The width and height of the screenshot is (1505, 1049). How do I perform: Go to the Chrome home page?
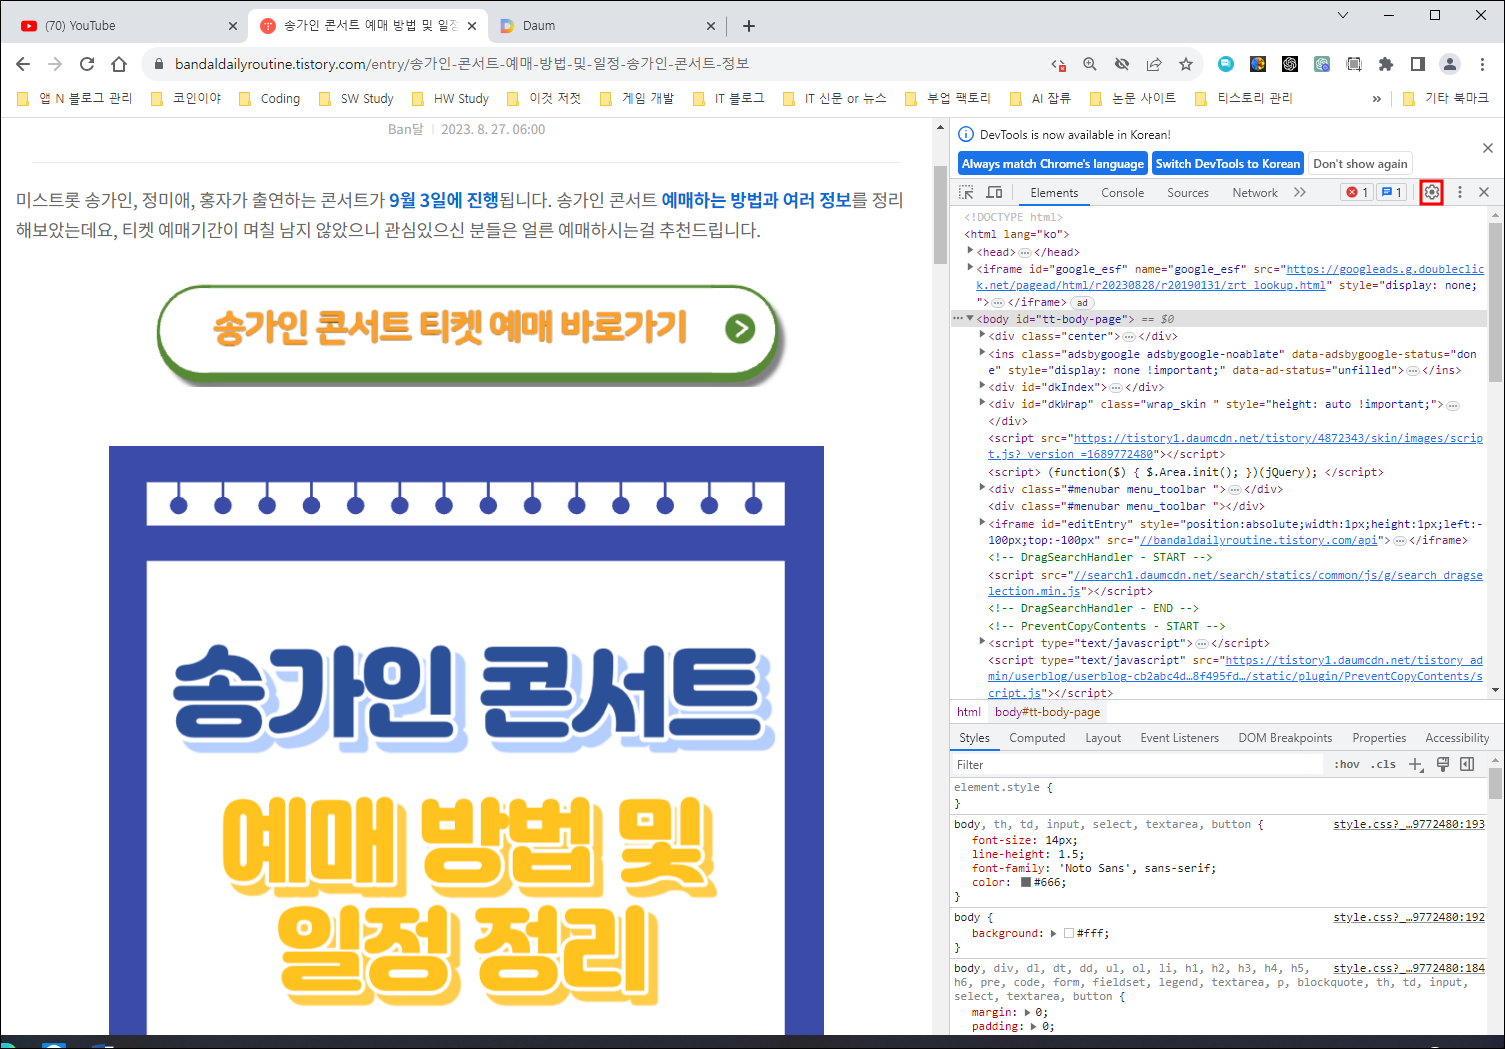[x=119, y=64]
